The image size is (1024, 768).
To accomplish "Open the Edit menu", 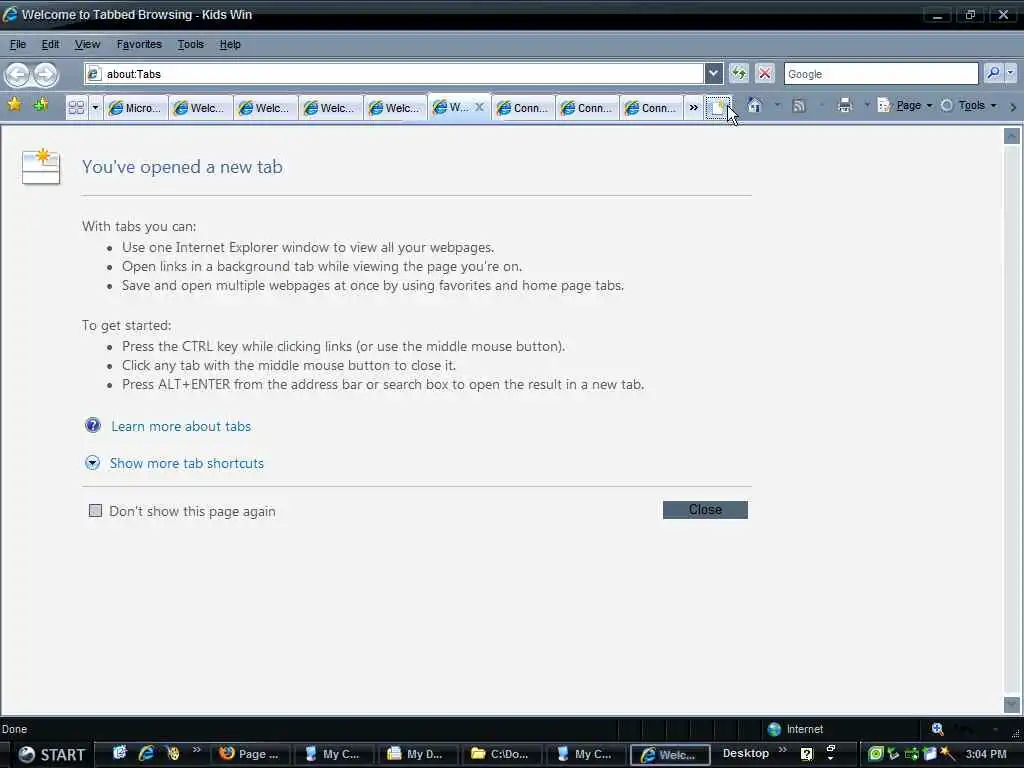I will [50, 44].
